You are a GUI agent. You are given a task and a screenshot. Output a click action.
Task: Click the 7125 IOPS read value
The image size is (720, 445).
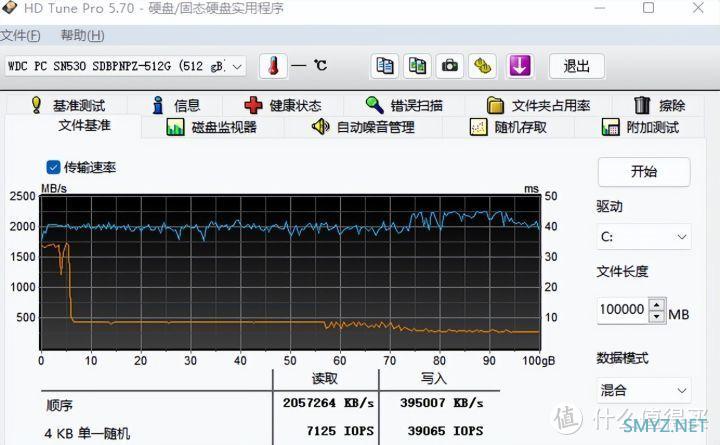tap(340, 431)
